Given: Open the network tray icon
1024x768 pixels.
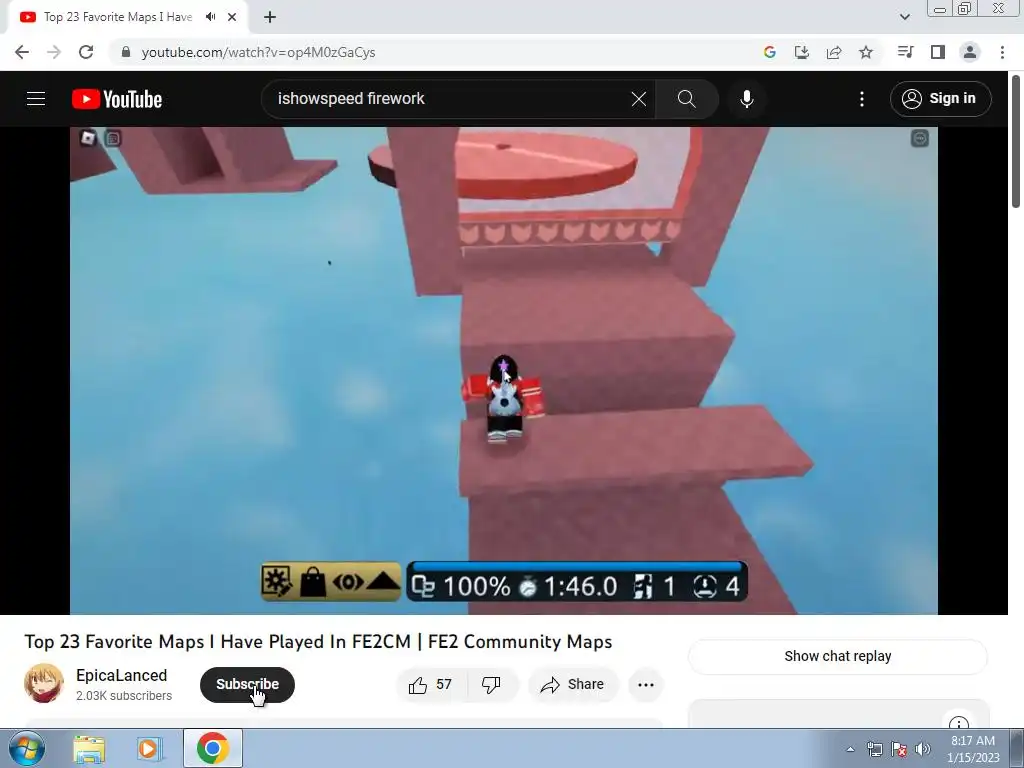Looking at the screenshot, I should 874,749.
